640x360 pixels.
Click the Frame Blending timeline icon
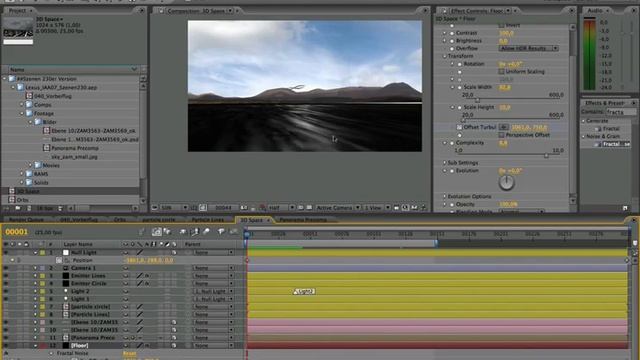(x=195, y=232)
